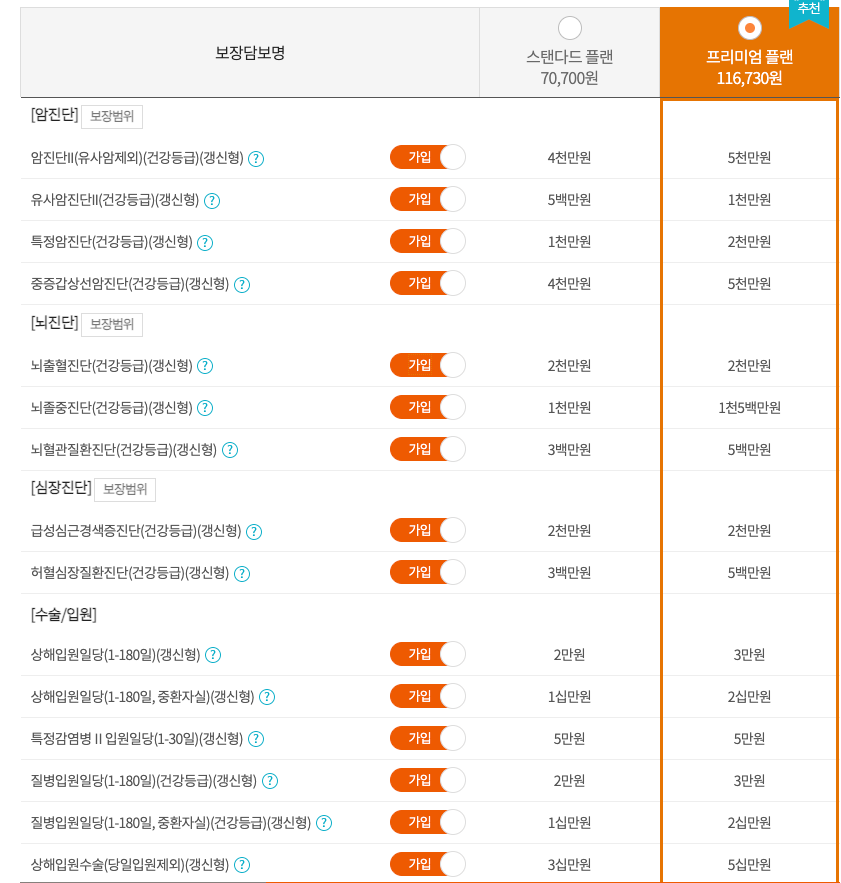
Task: Toggle off 가입 switch for 뇌혈관질환진단
Action: [x=428, y=449]
